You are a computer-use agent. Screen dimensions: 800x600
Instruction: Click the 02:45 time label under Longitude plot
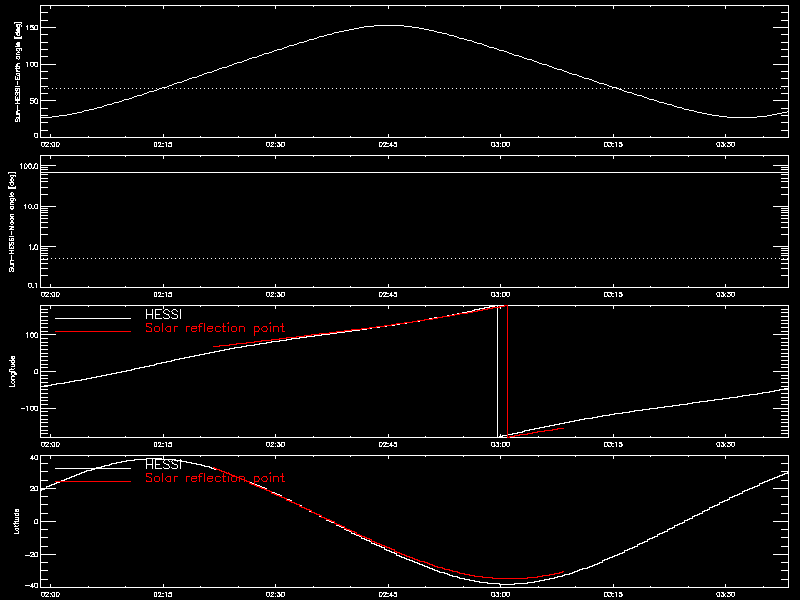pos(388,444)
